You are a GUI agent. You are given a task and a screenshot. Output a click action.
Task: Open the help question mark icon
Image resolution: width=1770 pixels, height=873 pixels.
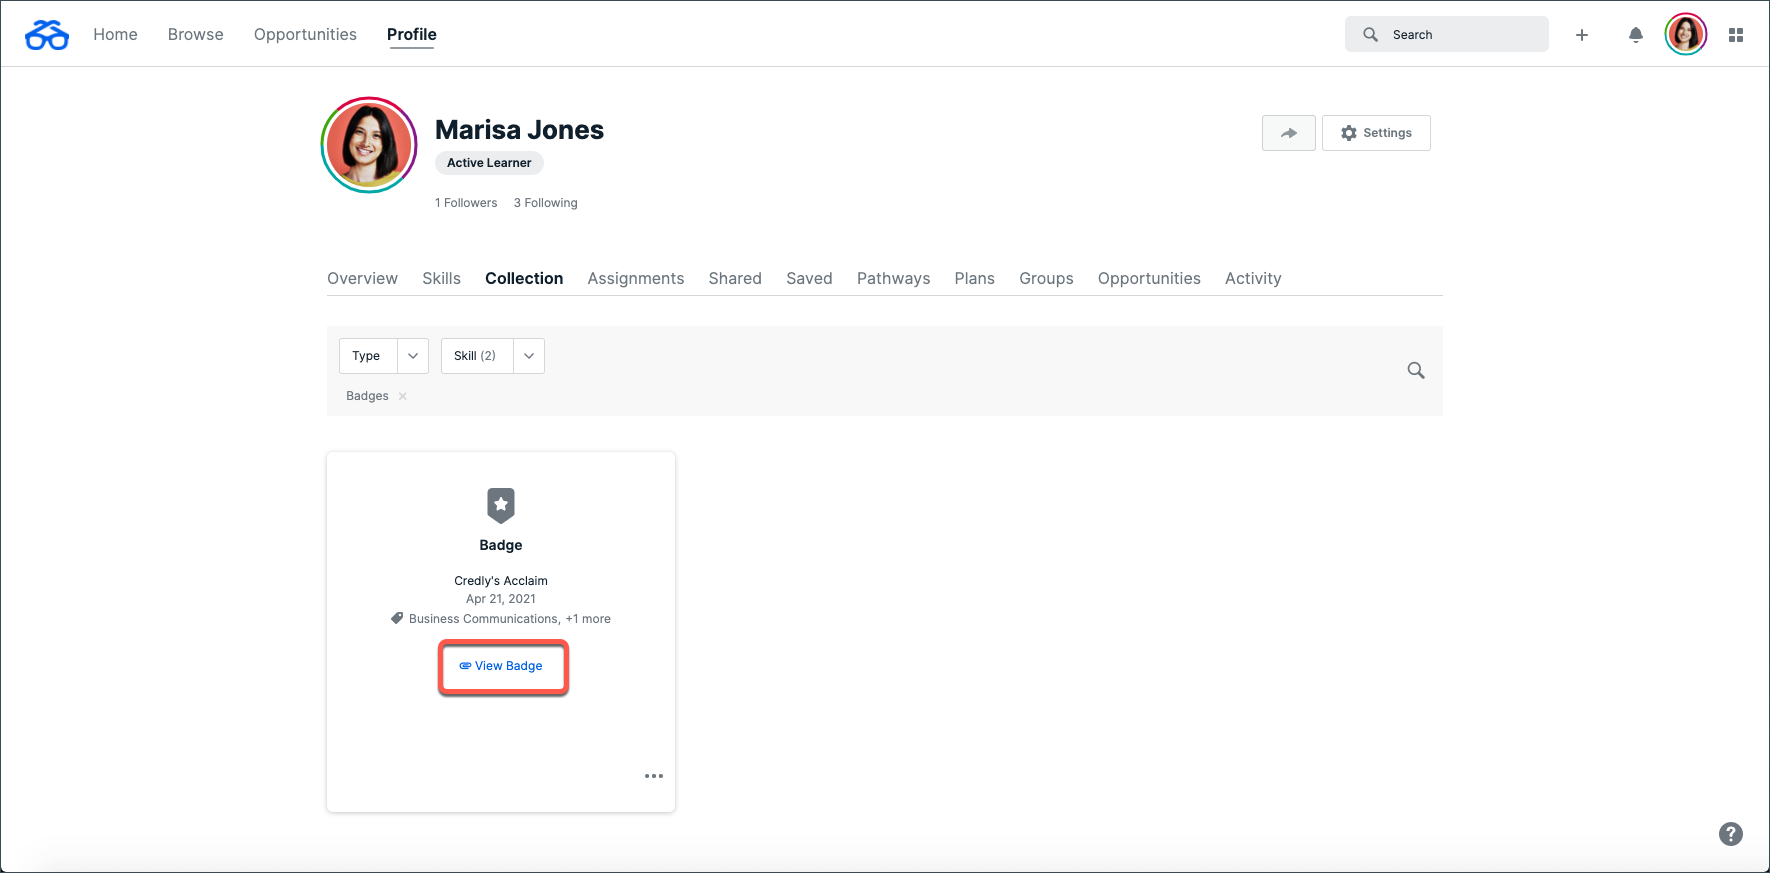pyautogui.click(x=1730, y=834)
